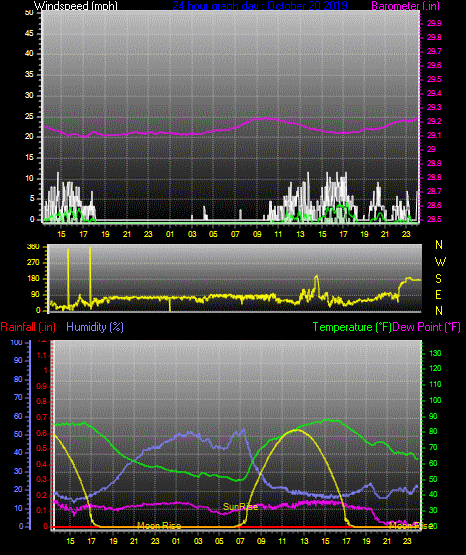Click the "1.1" rainfall axis value in red
Viewport: 466px width, 555px height.
point(42,355)
